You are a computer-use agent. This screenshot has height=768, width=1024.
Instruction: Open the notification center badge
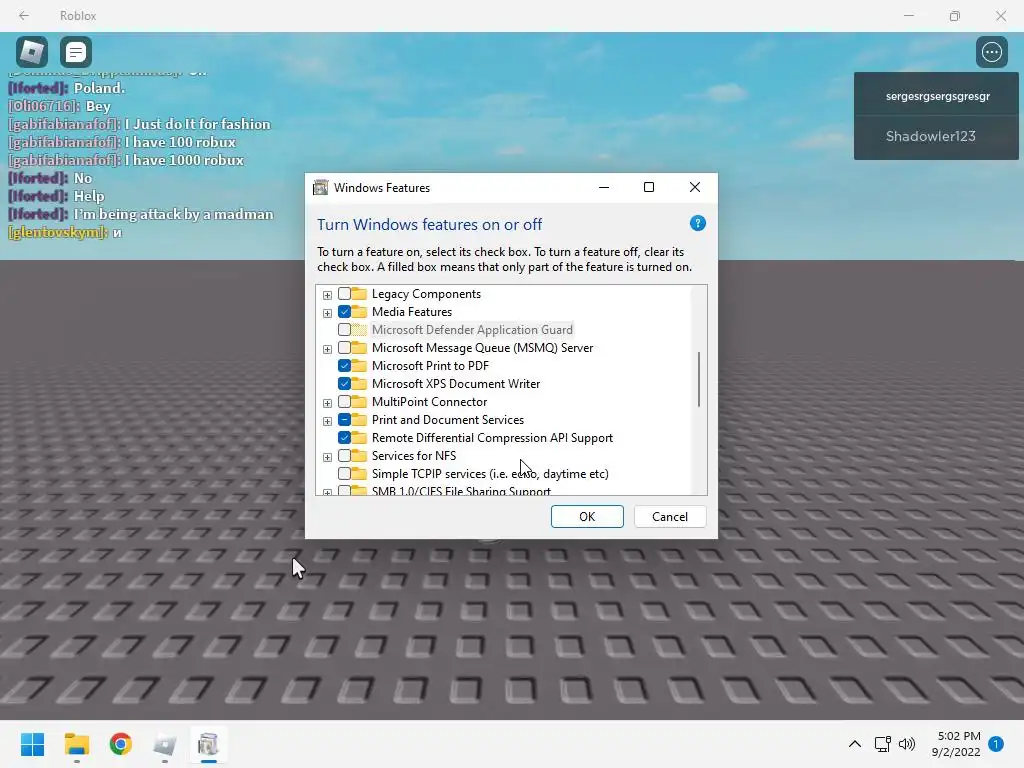(x=996, y=744)
